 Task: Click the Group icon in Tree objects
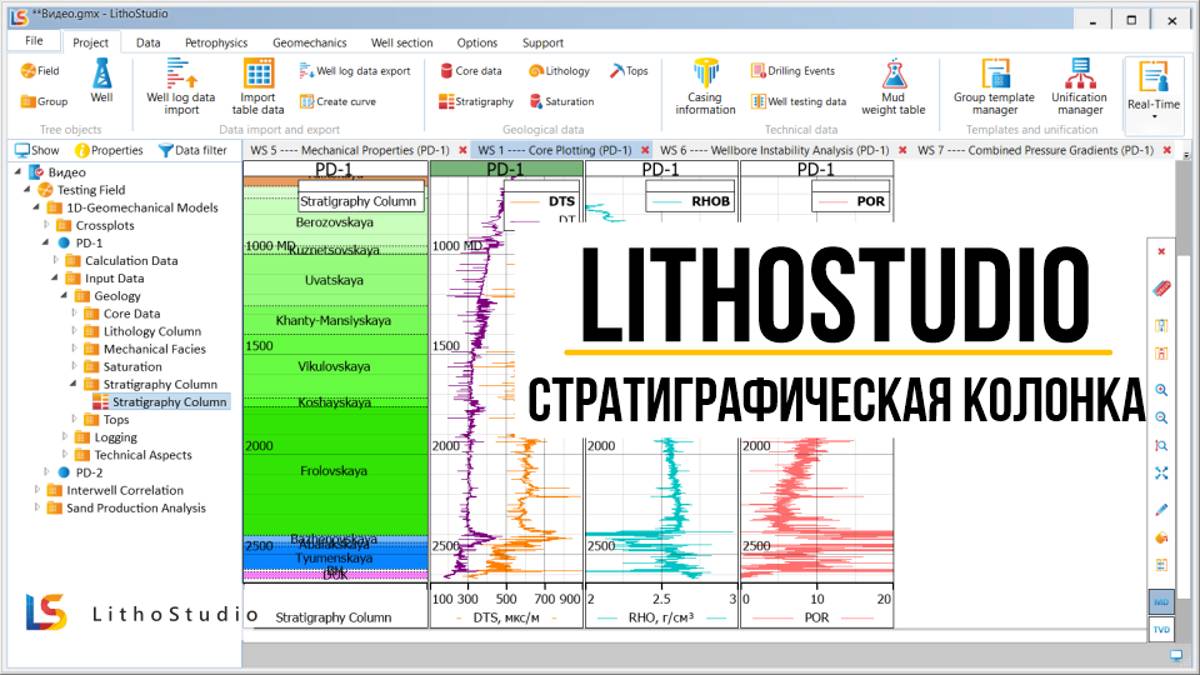click(44, 101)
